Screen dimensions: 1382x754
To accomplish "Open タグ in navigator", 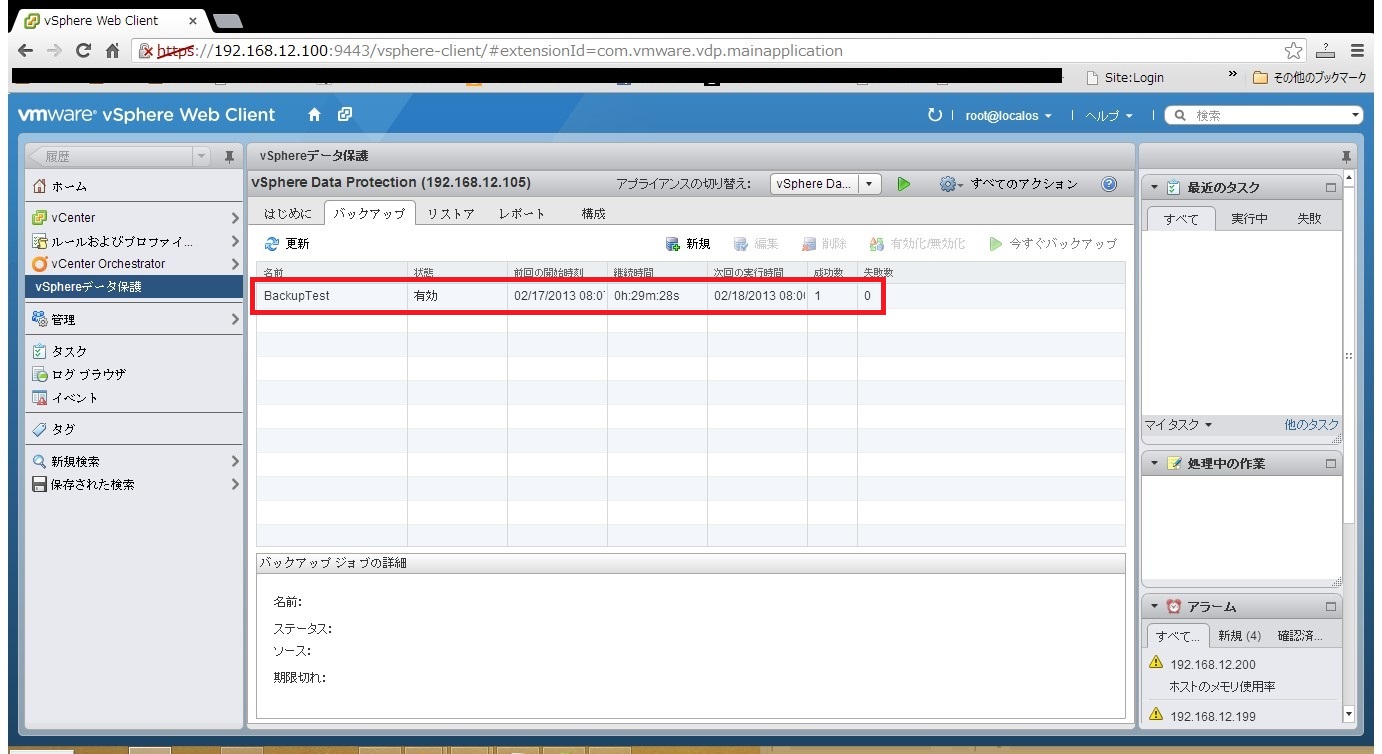I will click(x=134, y=429).
